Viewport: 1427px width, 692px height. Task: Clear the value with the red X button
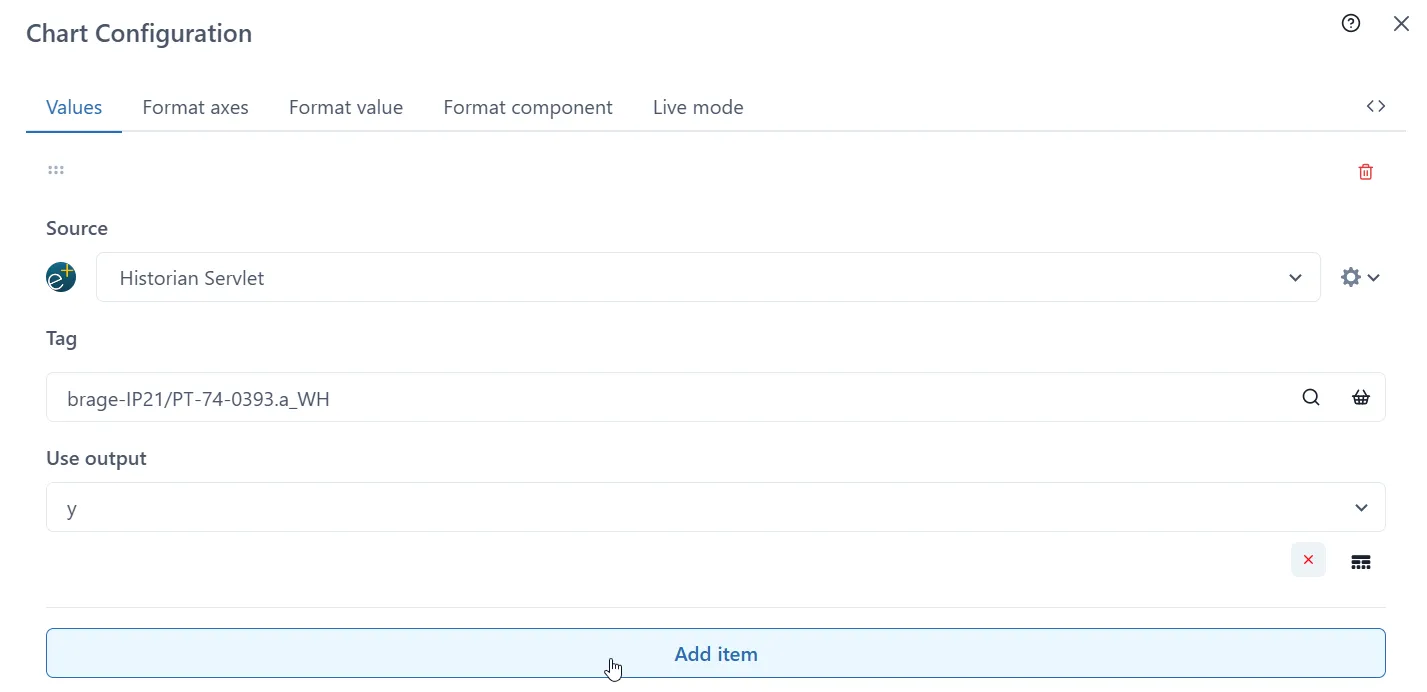point(1308,560)
